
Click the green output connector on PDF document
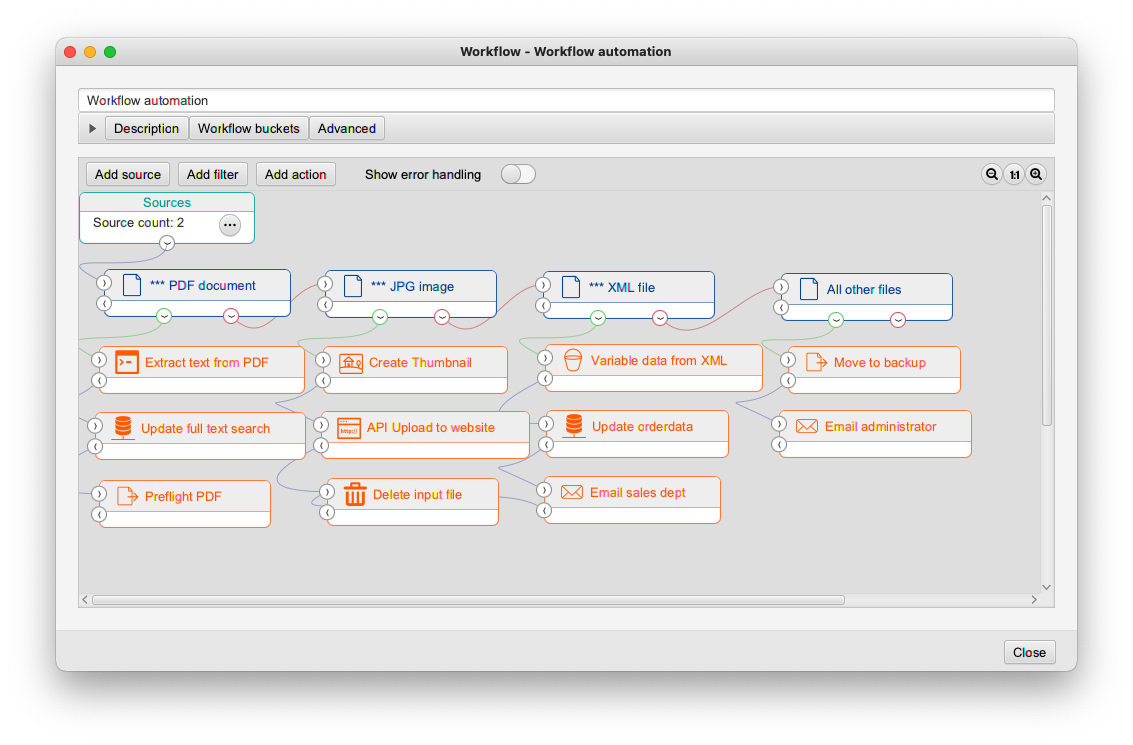click(164, 316)
